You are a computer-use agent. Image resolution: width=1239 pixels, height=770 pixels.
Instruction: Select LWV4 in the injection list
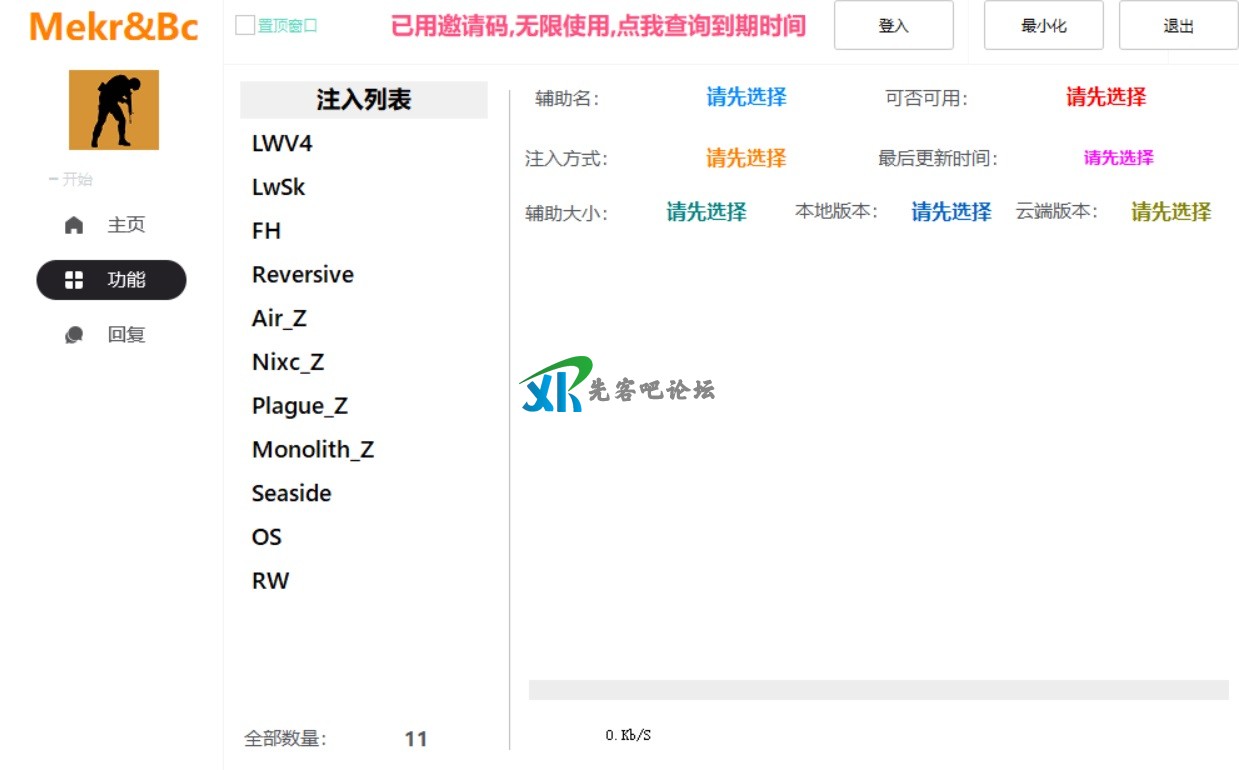click(x=282, y=143)
